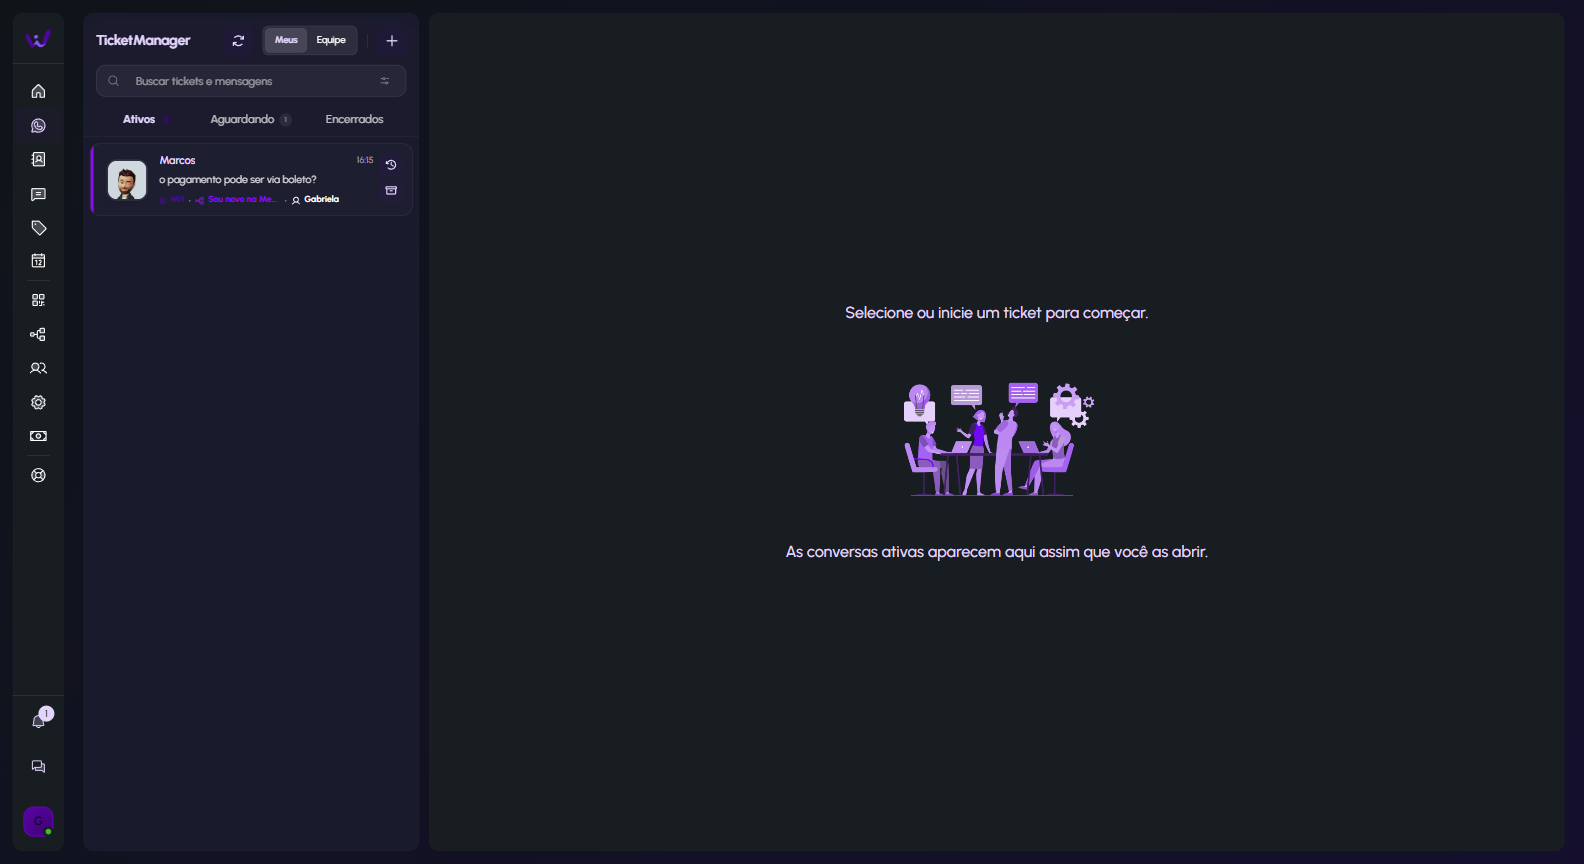Switch to the Aguardando tab
The height and width of the screenshot is (864, 1584).
click(x=242, y=119)
